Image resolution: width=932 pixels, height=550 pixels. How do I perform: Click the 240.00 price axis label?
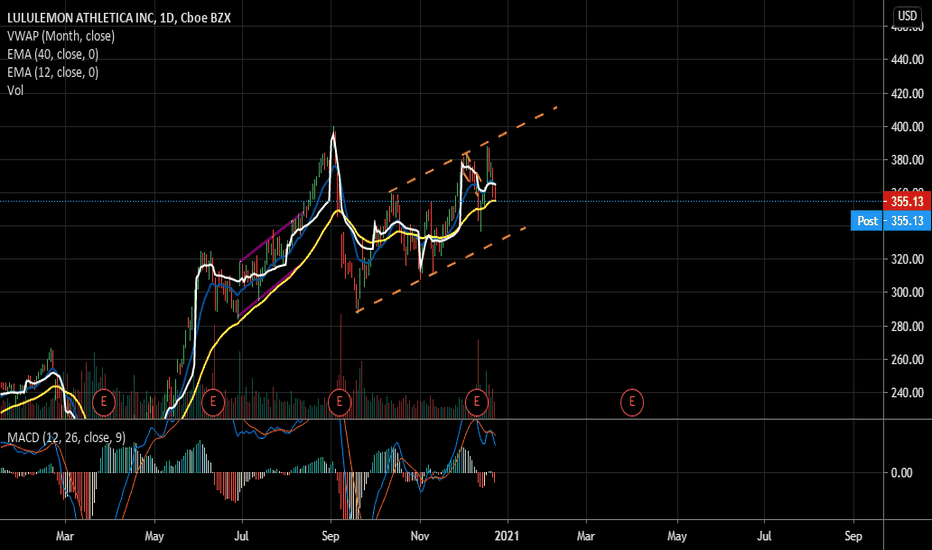click(x=907, y=393)
